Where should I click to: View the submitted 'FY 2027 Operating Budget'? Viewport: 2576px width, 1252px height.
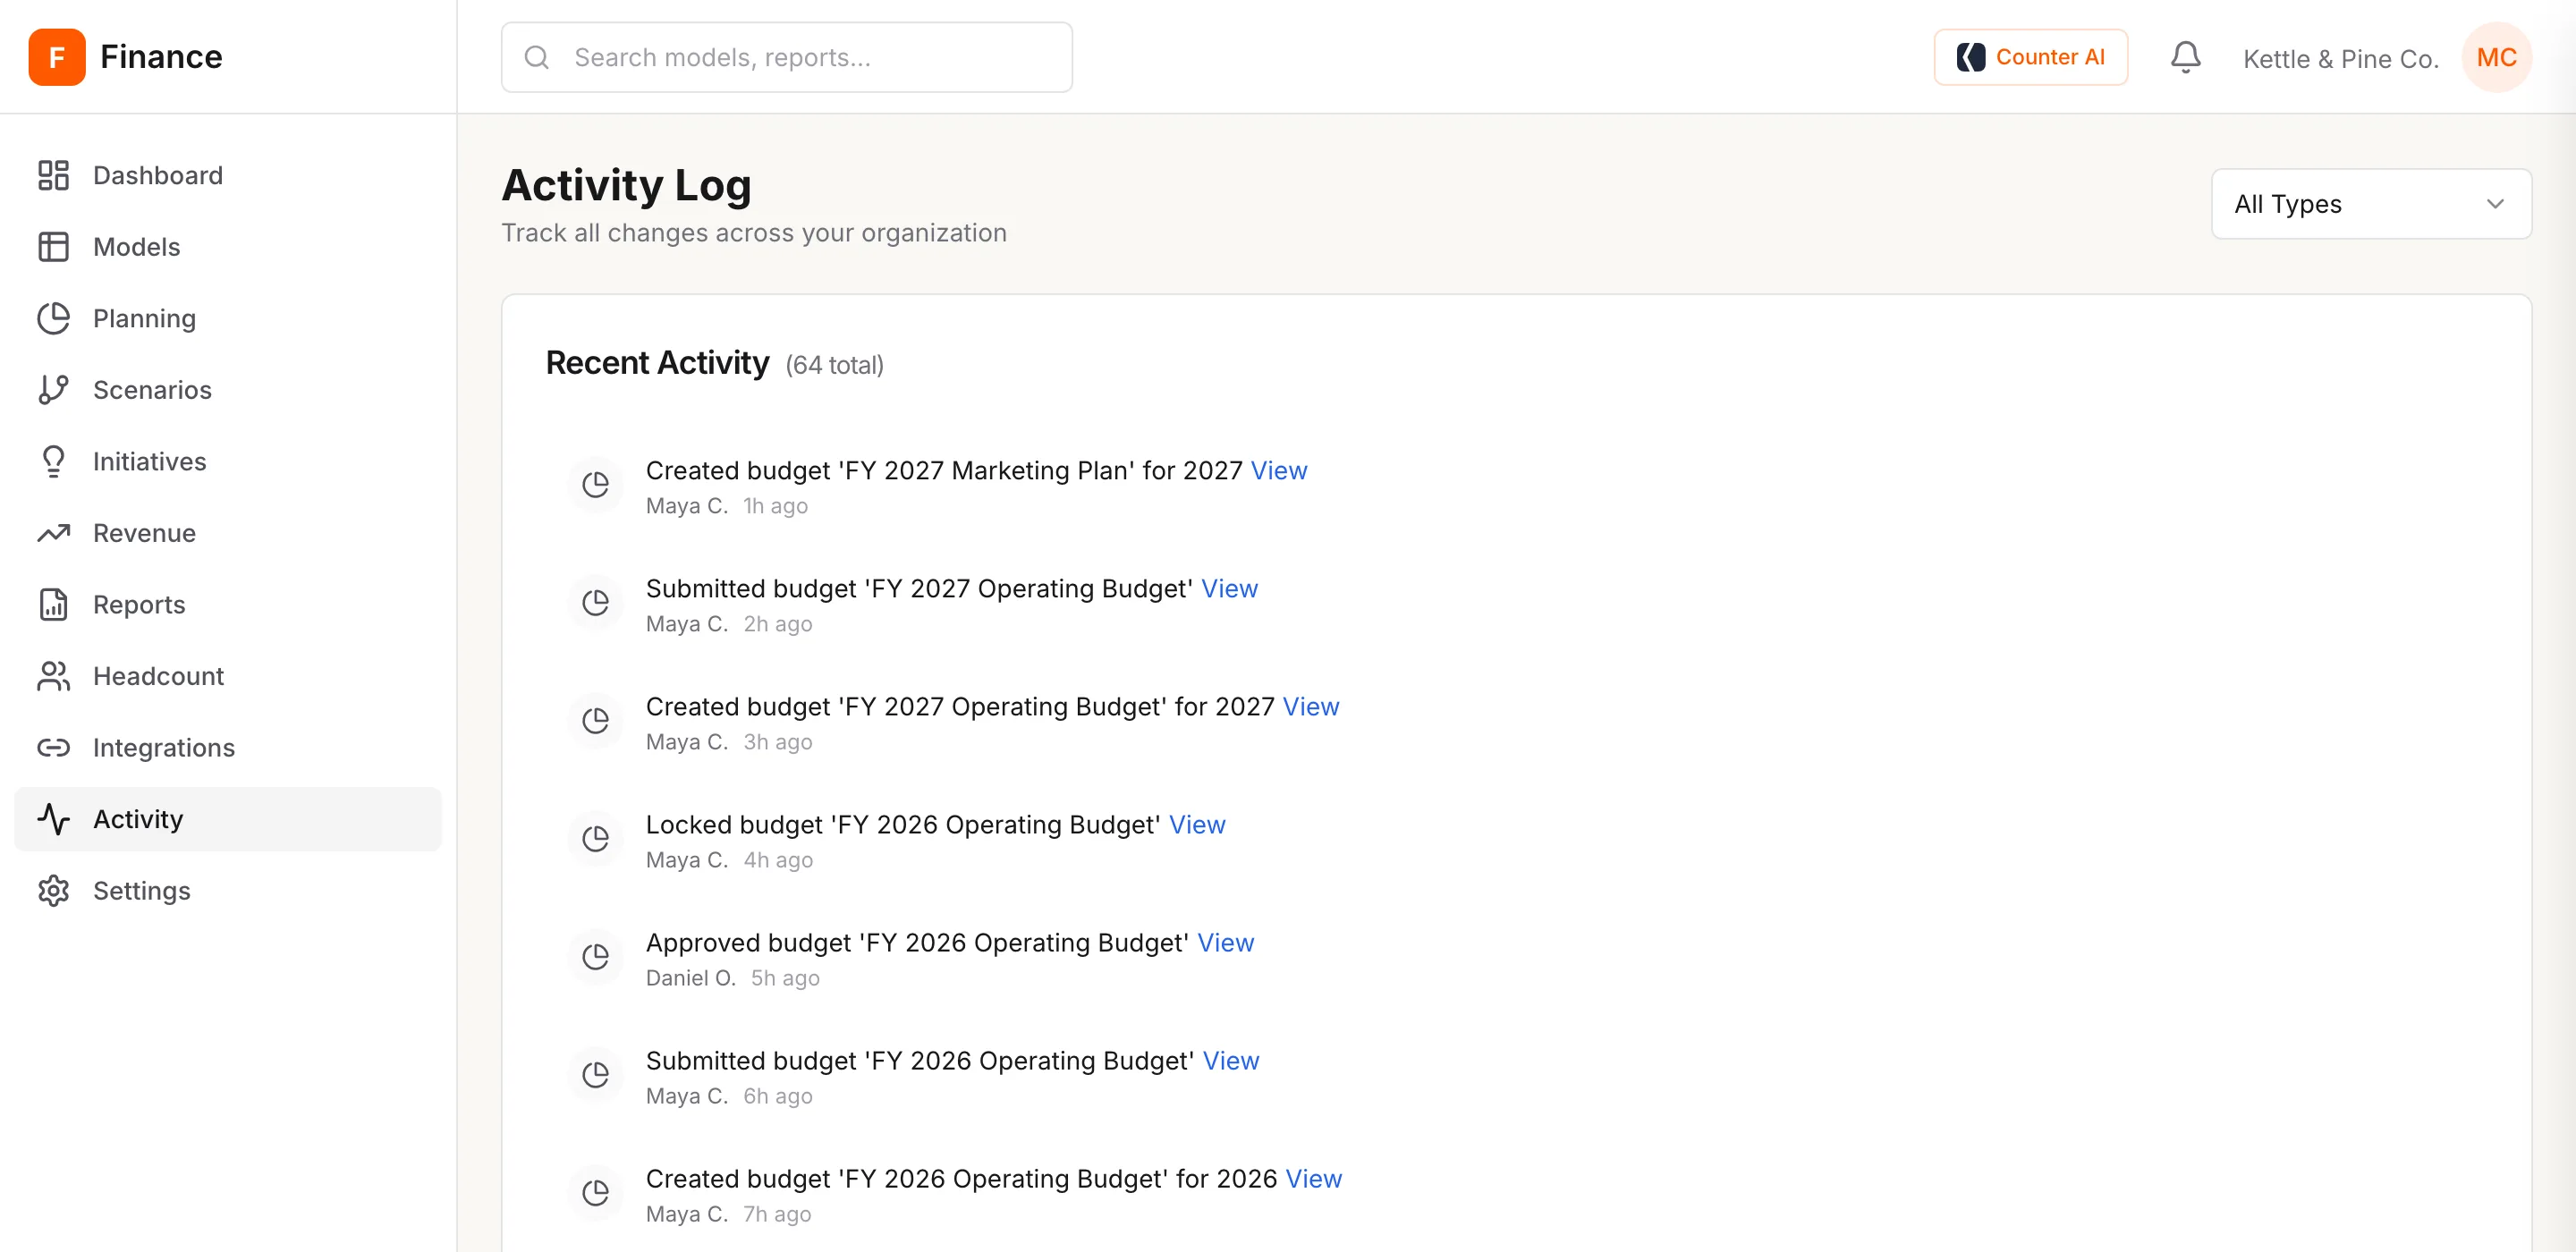pos(1229,588)
